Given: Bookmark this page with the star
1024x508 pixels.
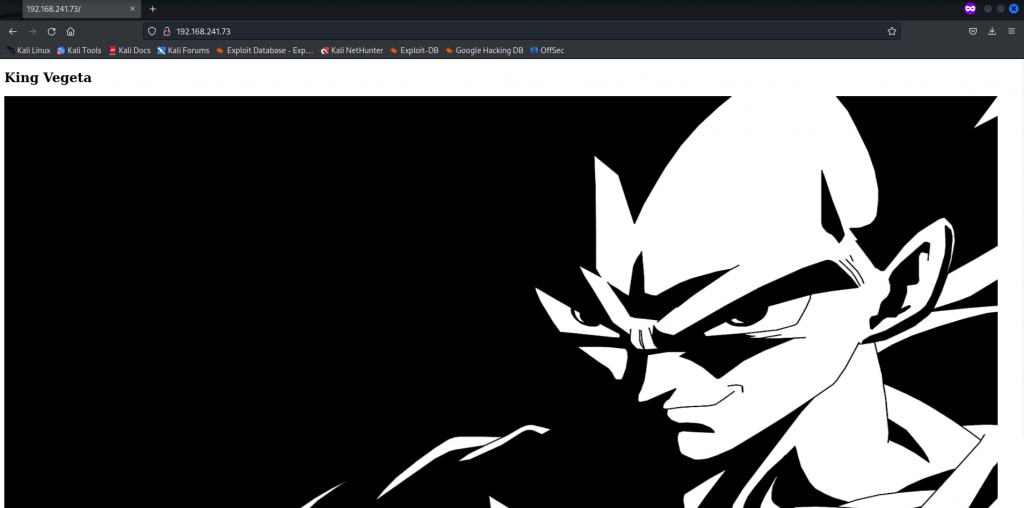Looking at the screenshot, I should (x=891, y=31).
